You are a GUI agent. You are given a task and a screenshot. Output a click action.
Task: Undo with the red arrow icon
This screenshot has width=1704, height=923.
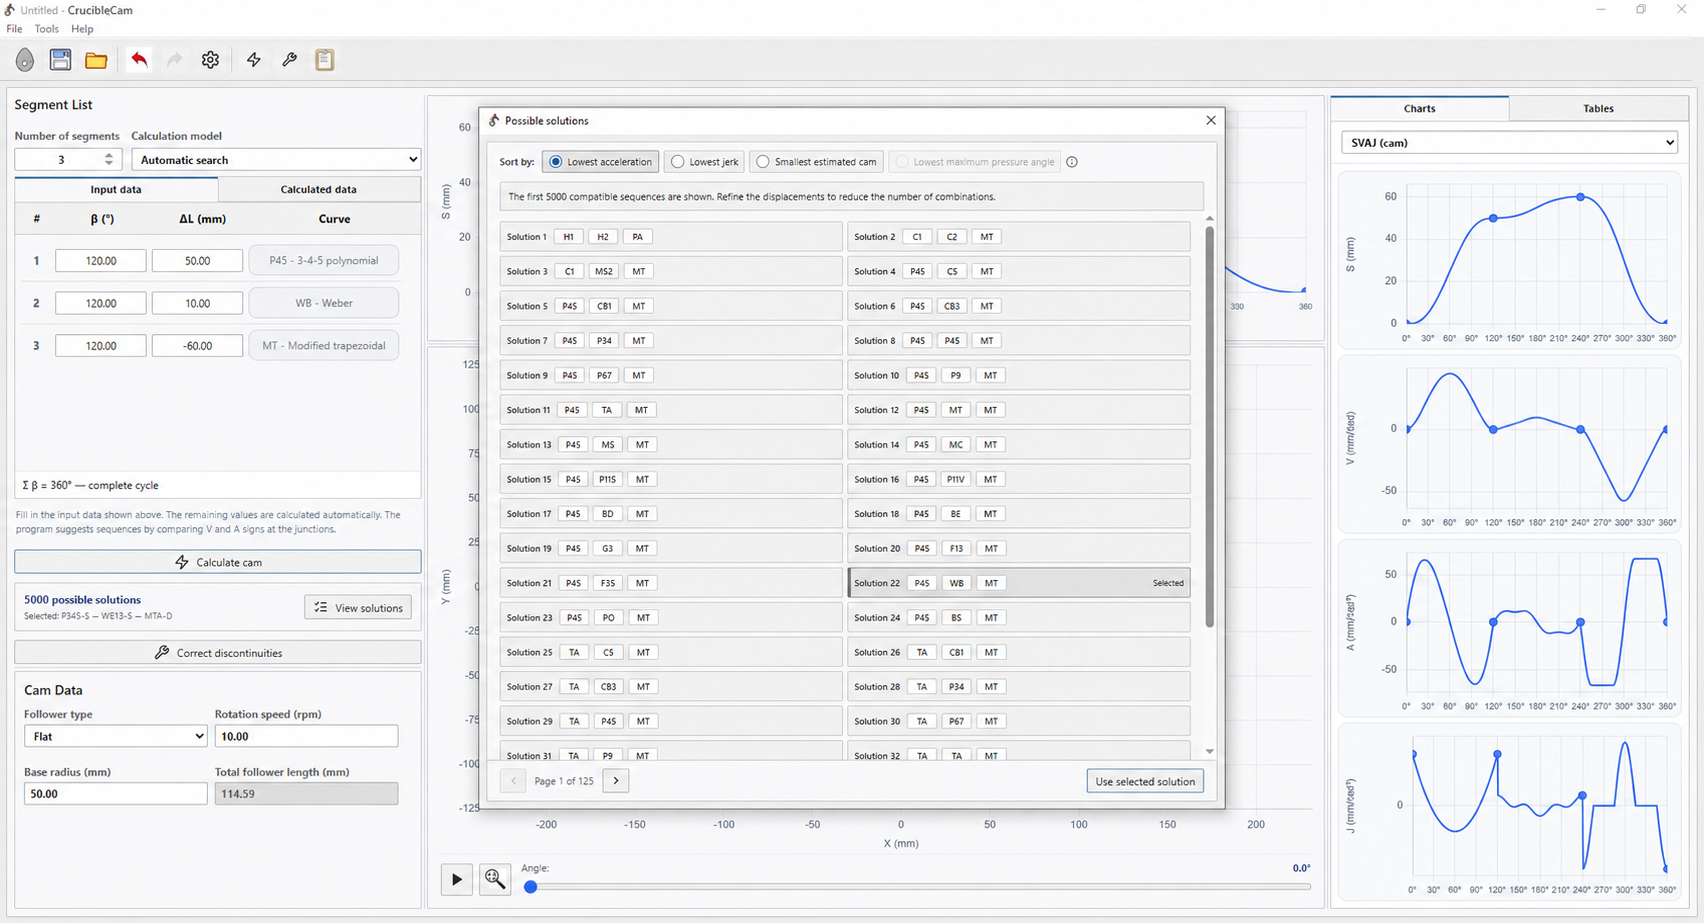pyautogui.click(x=139, y=60)
